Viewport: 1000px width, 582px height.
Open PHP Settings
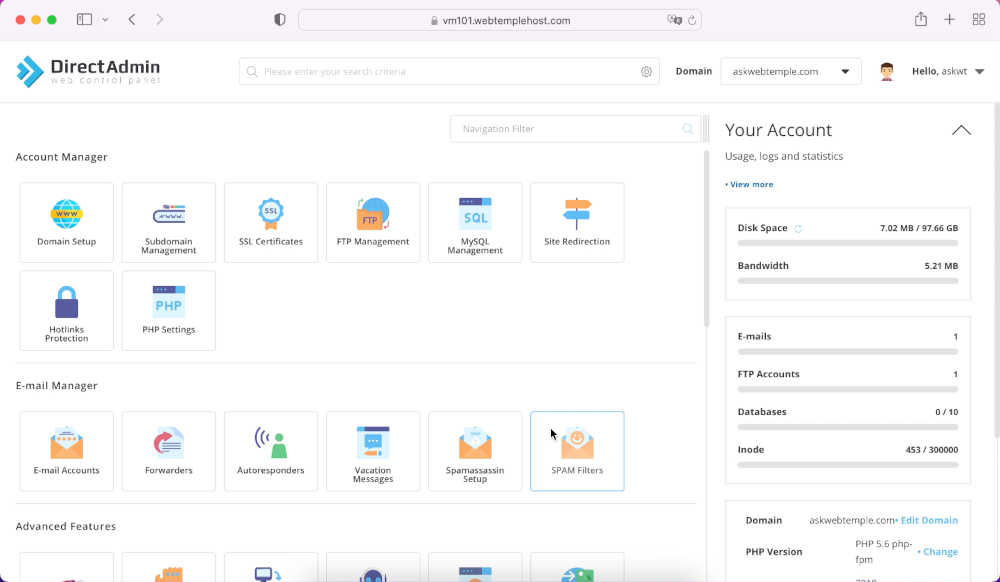click(168, 310)
